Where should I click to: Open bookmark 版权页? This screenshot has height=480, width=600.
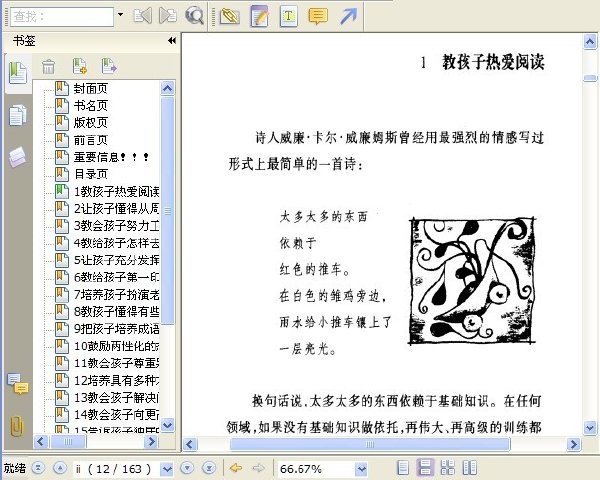(x=90, y=122)
